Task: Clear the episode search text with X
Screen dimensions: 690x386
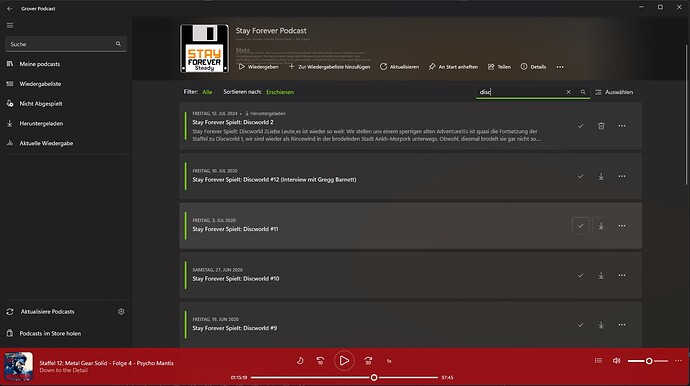Action: point(569,92)
